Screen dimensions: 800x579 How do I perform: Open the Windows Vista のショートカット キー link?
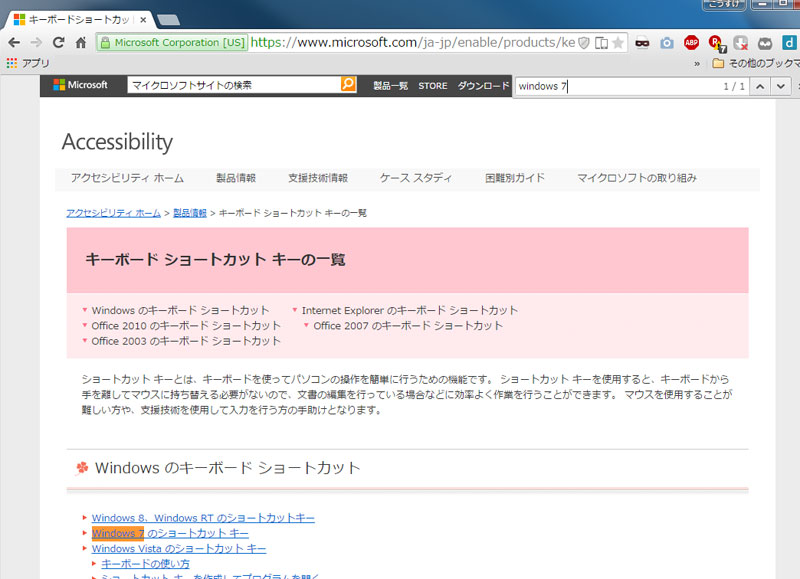pyautogui.click(x=179, y=548)
